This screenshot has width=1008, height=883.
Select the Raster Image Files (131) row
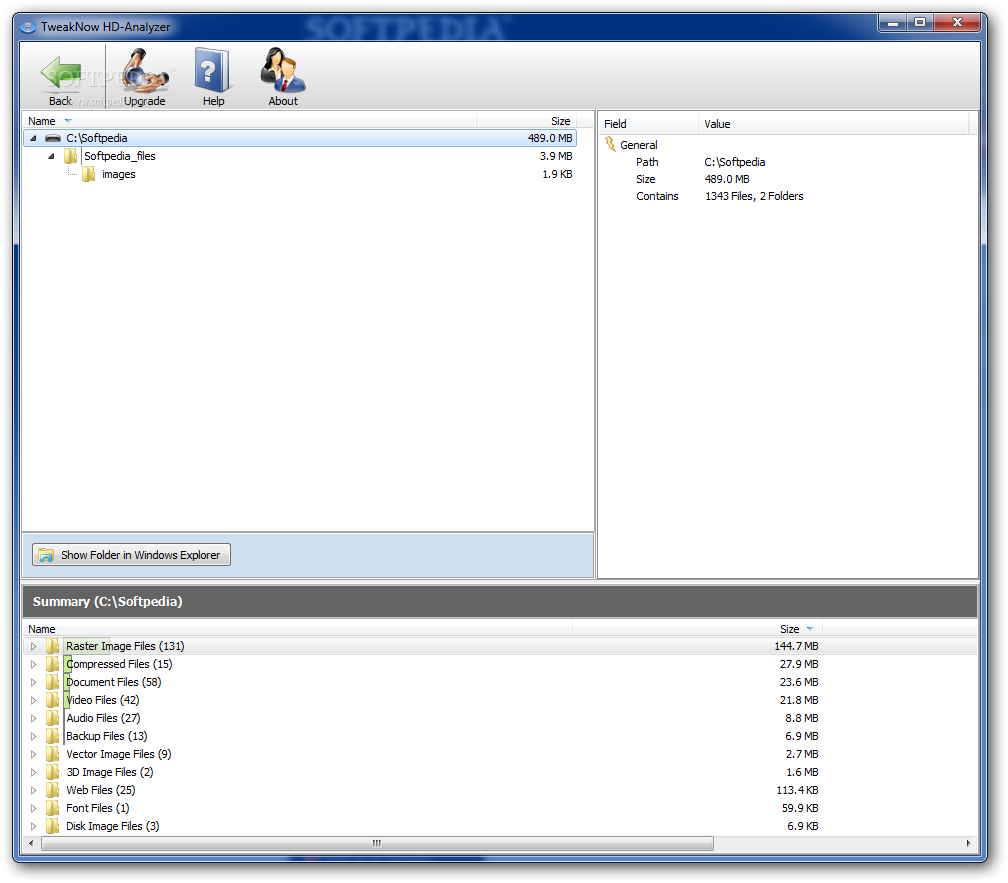tap(500, 646)
